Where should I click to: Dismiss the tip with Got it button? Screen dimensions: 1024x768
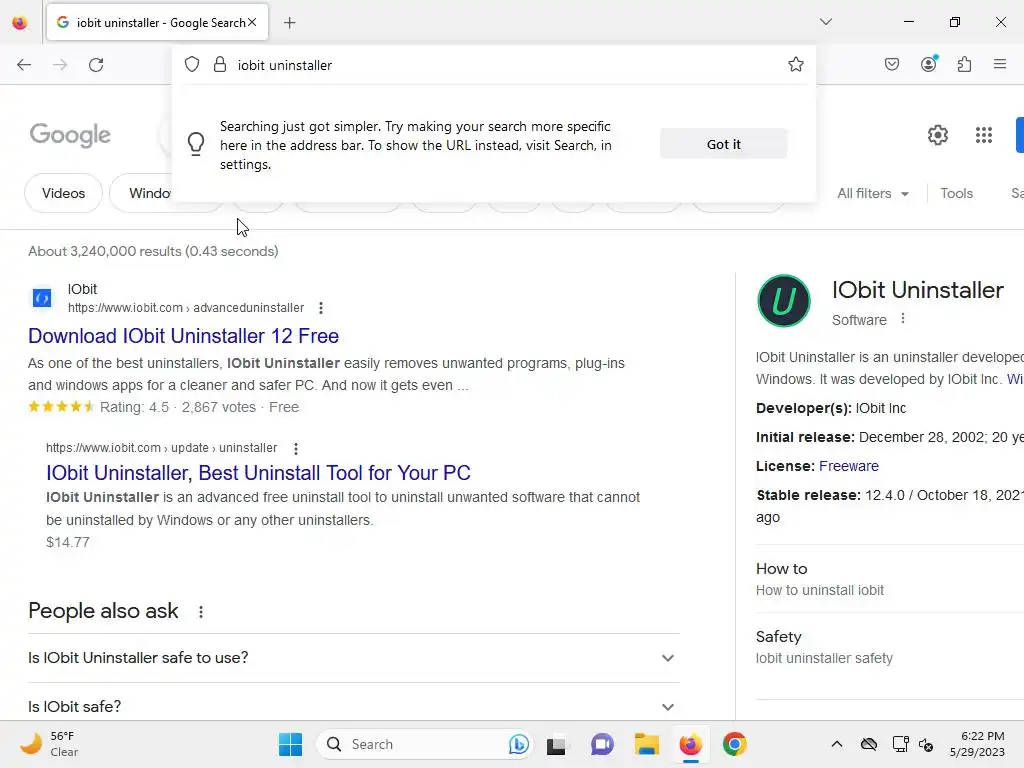(x=724, y=144)
